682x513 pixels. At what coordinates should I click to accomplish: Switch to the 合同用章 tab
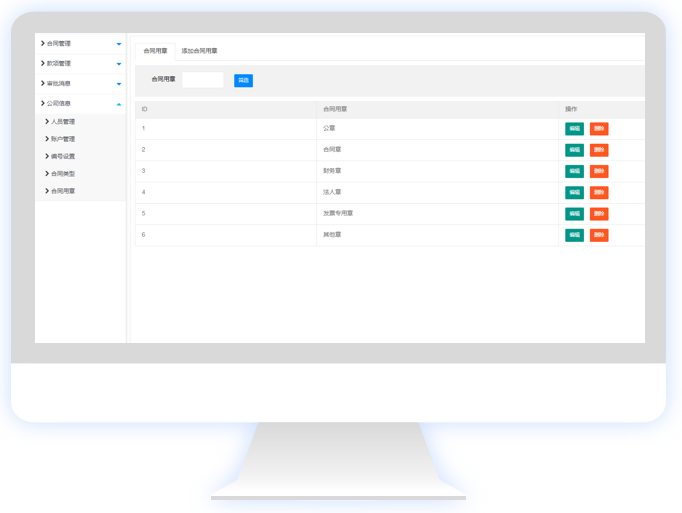(x=155, y=50)
